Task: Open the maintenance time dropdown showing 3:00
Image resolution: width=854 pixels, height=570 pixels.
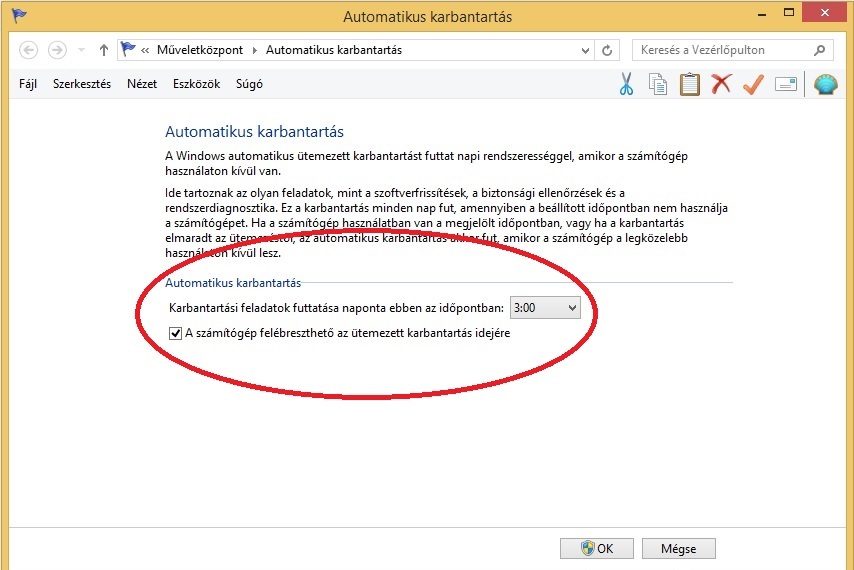Action: pos(545,308)
